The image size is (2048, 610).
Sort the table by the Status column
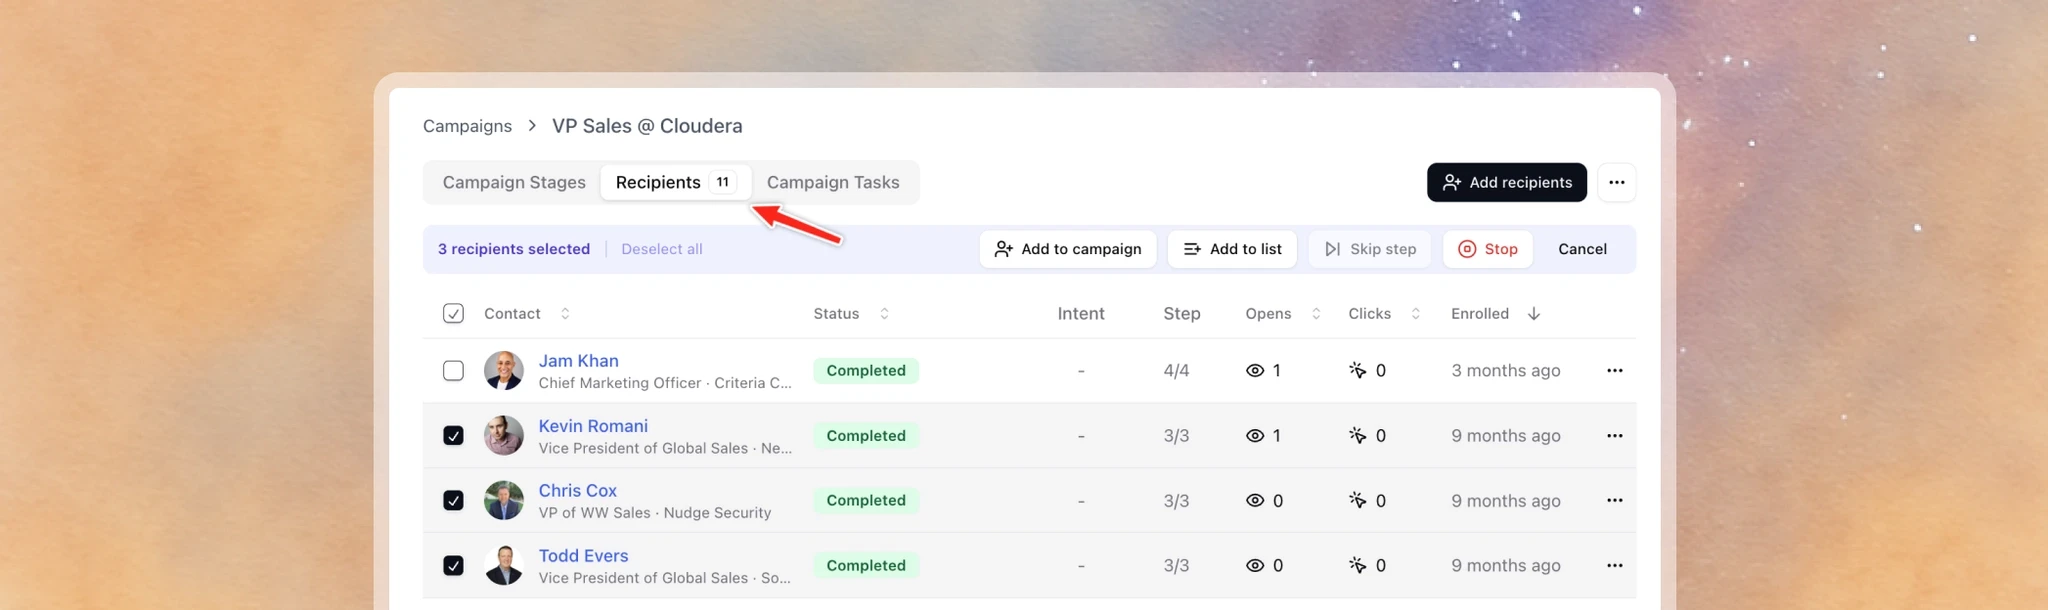coord(884,313)
